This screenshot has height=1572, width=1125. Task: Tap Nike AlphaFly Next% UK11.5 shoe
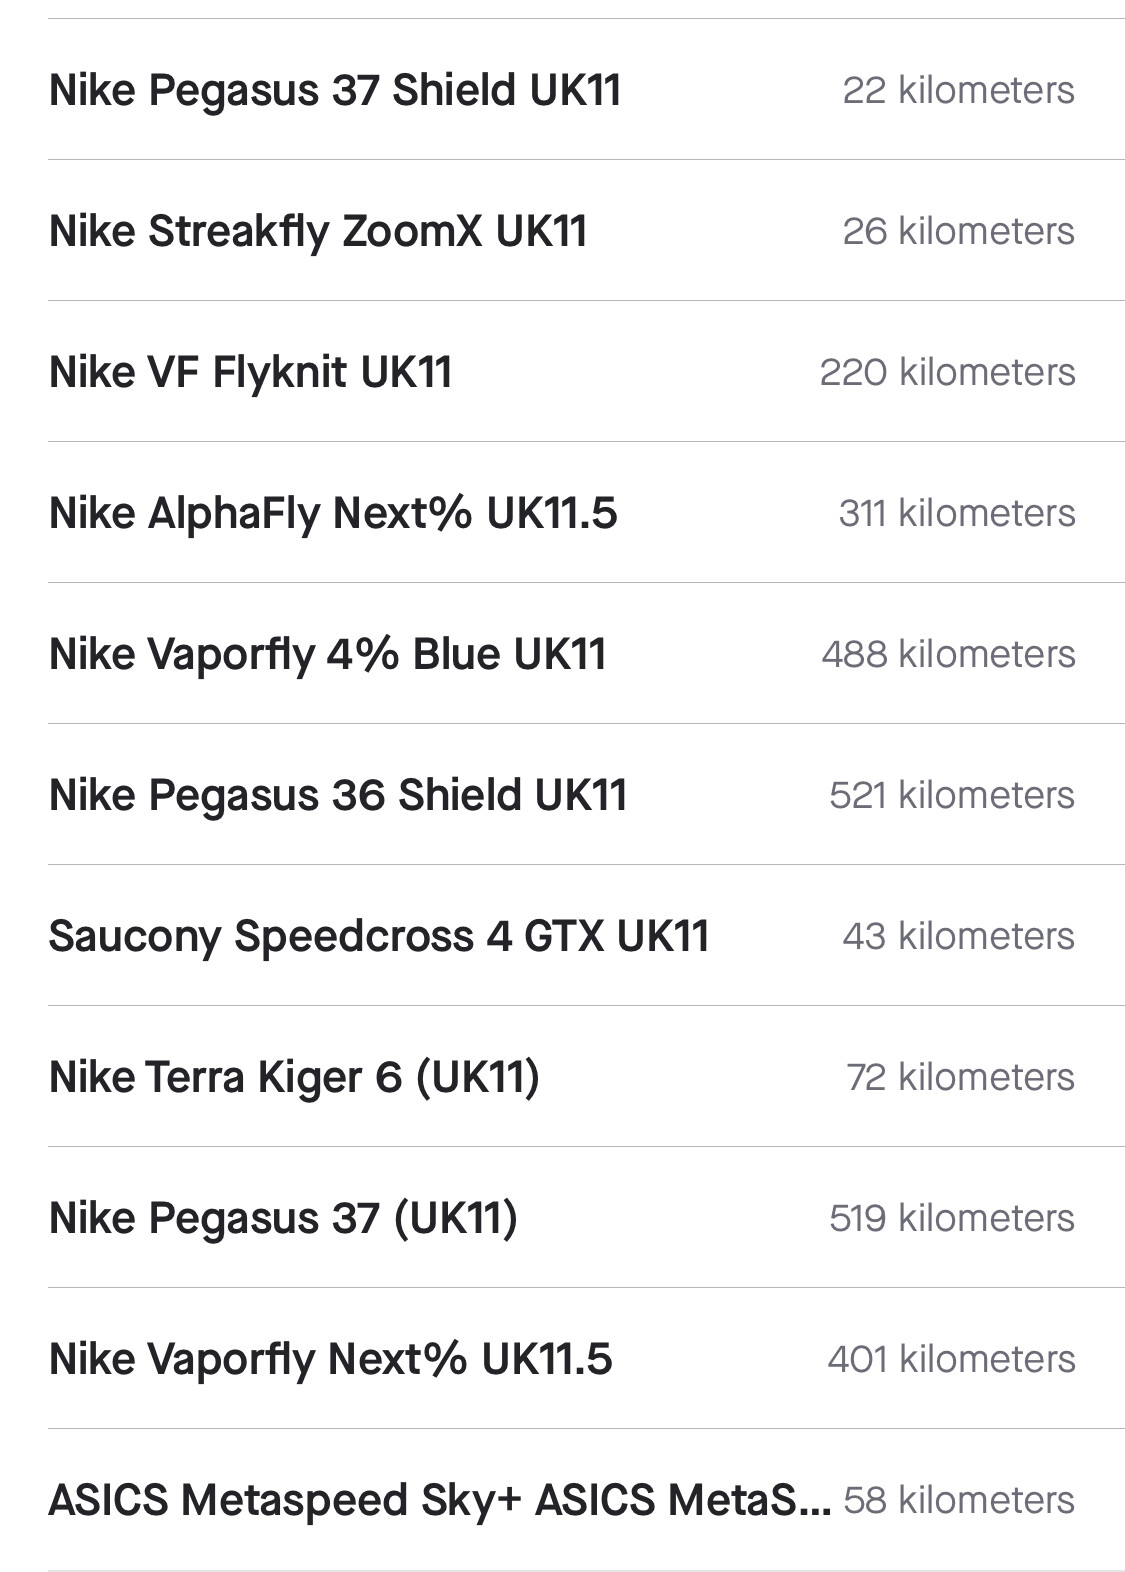tap(562, 513)
